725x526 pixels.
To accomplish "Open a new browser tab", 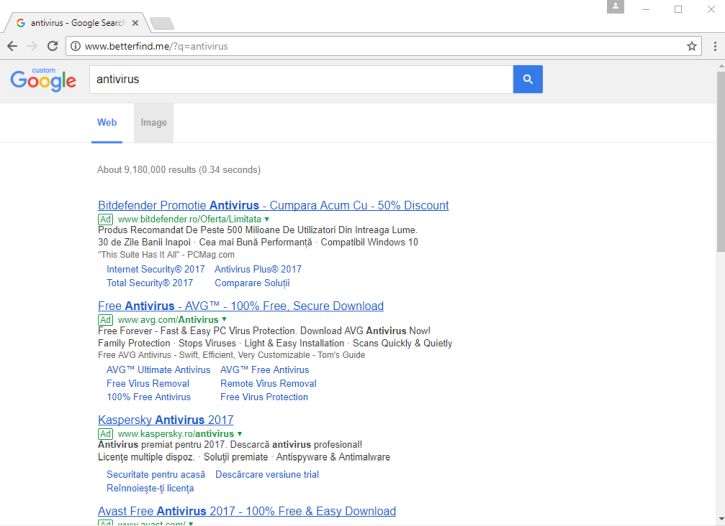I will 162,23.
